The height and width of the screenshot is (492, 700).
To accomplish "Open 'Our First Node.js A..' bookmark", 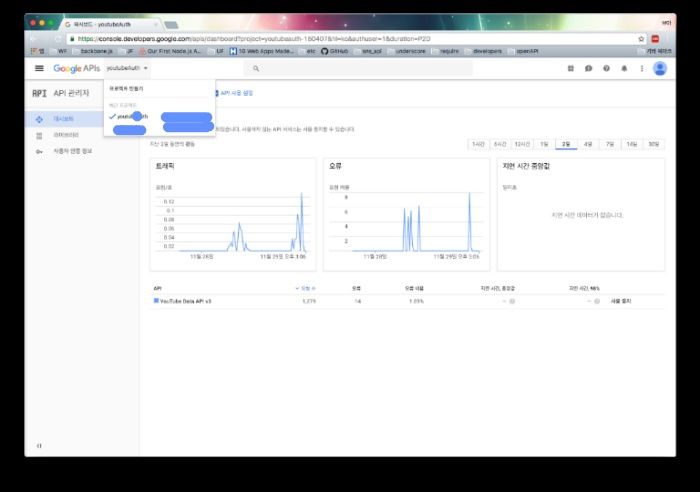I will pos(170,51).
